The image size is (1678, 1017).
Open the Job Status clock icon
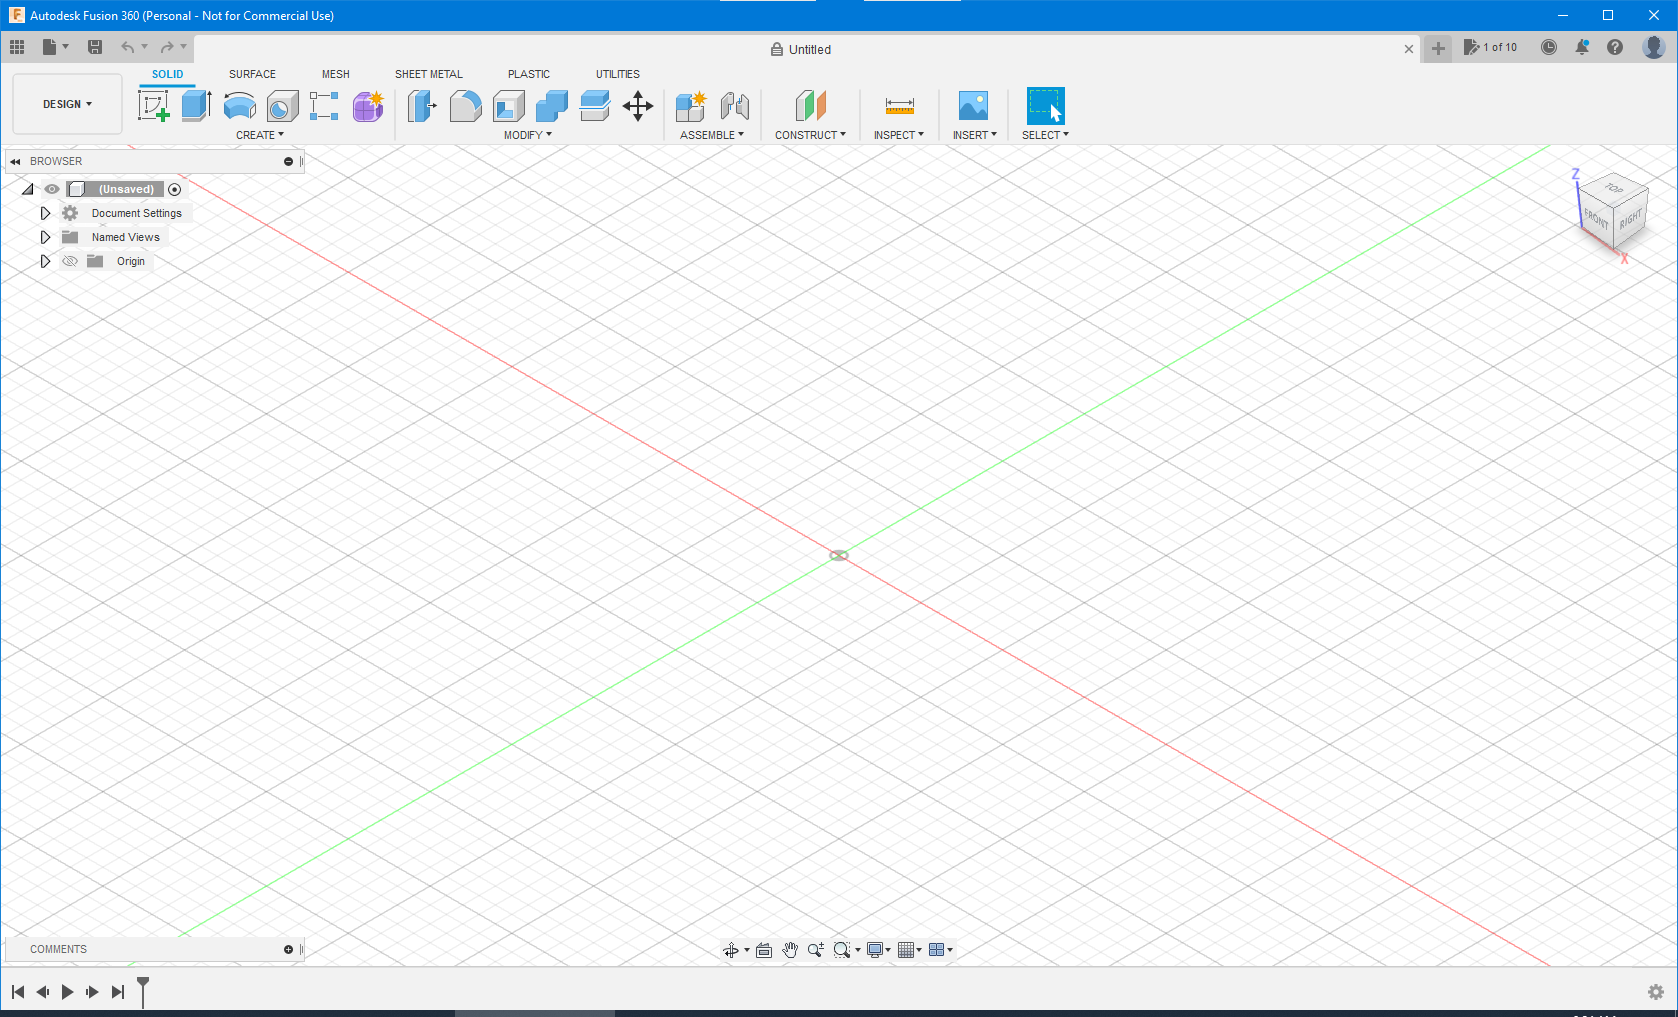pos(1548,47)
